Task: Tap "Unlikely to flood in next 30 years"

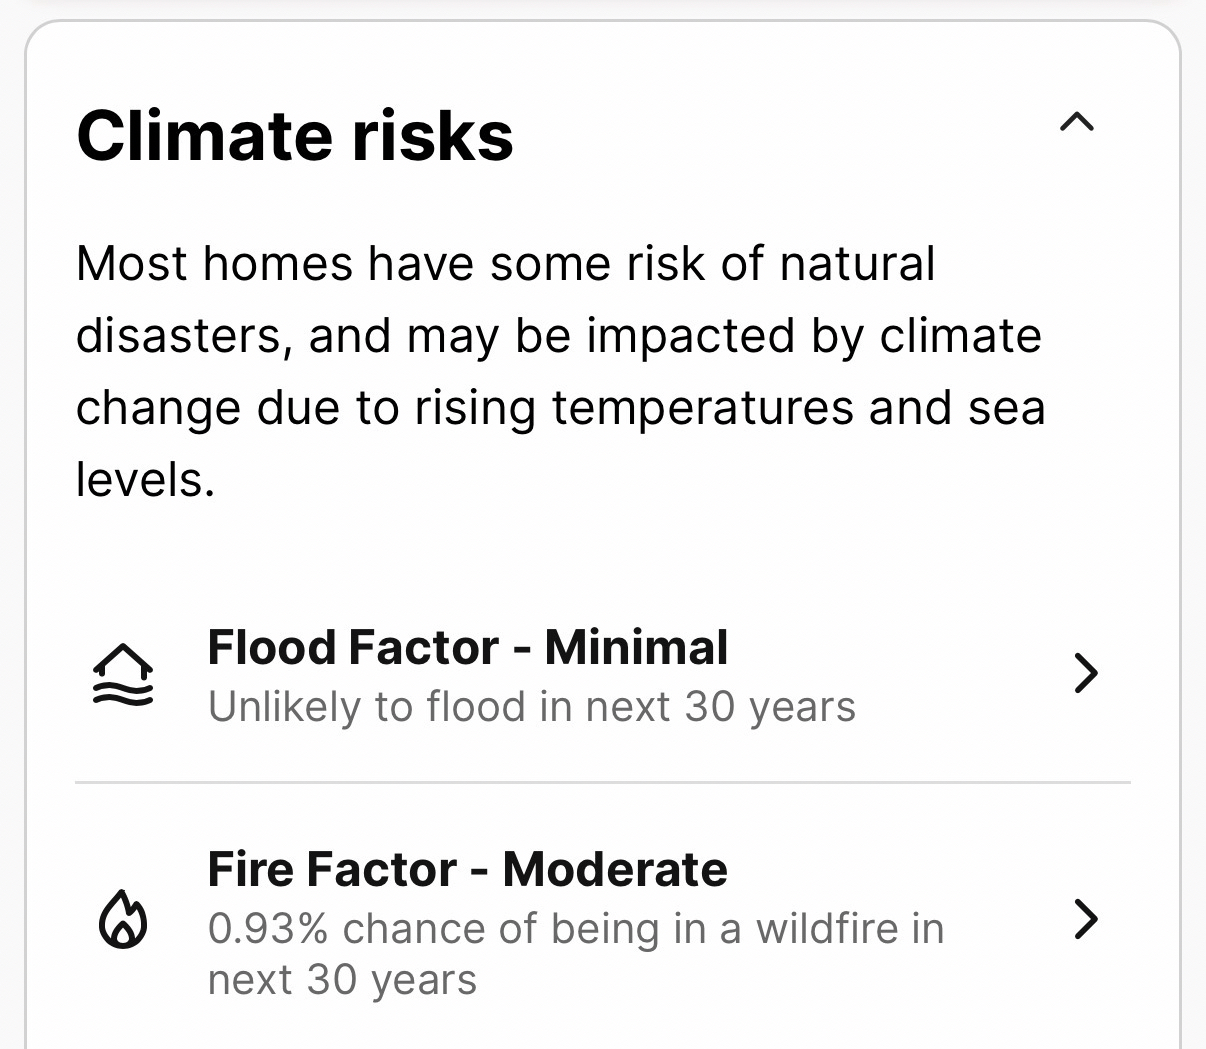Action: [531, 707]
